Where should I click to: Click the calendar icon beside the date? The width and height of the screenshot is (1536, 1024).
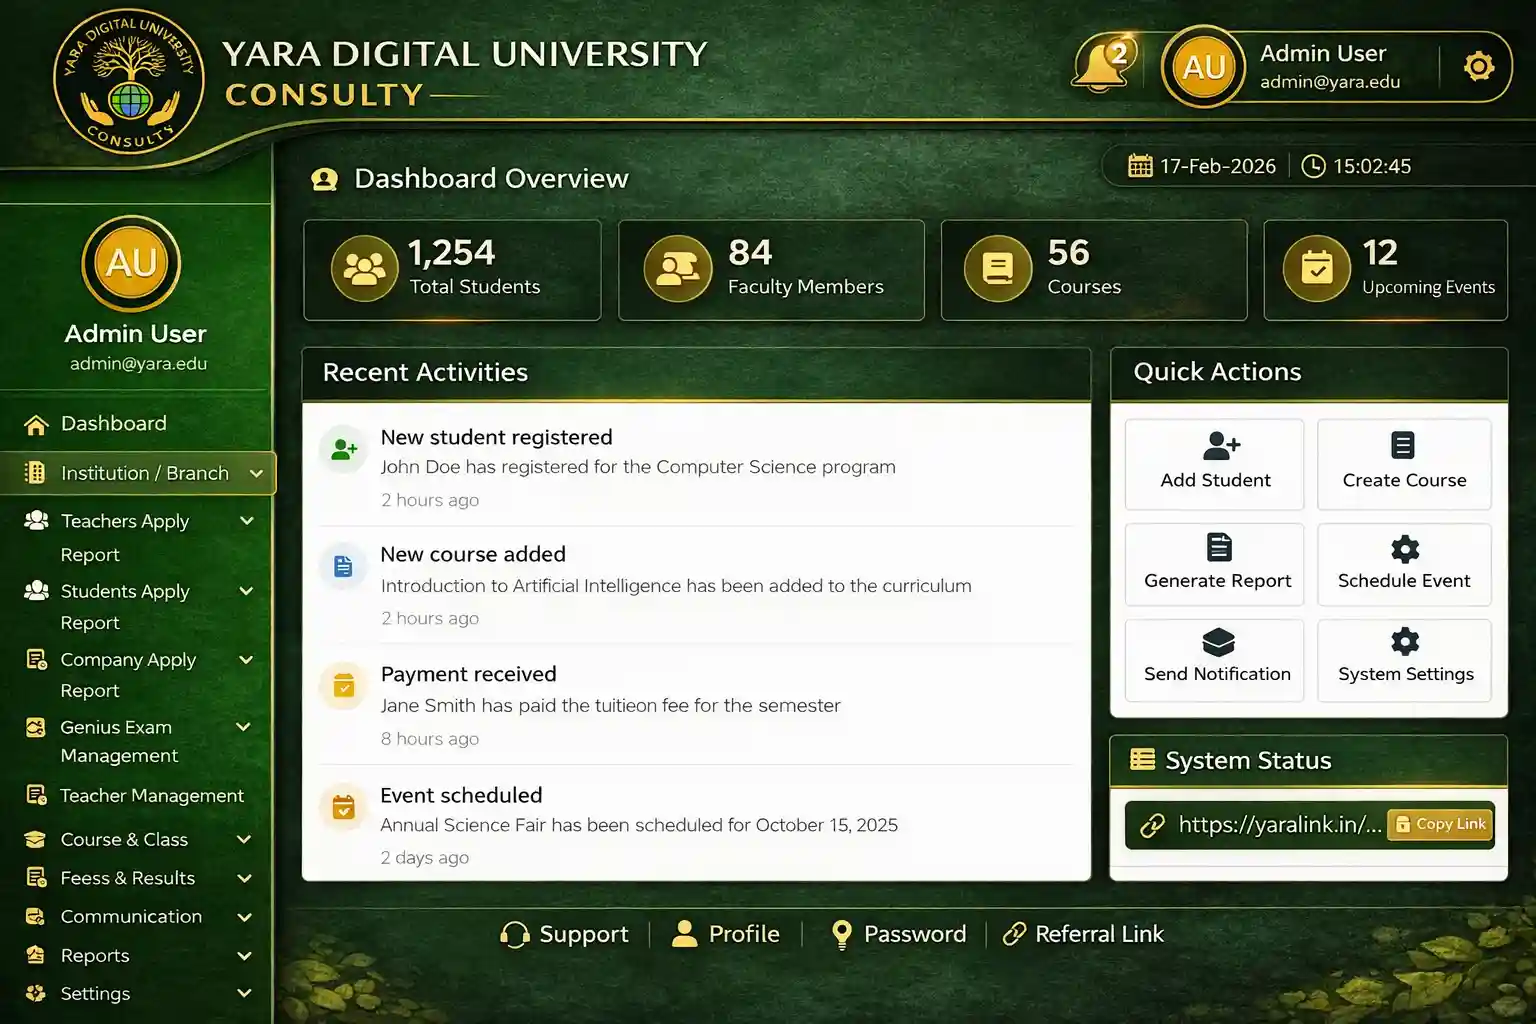(1140, 166)
